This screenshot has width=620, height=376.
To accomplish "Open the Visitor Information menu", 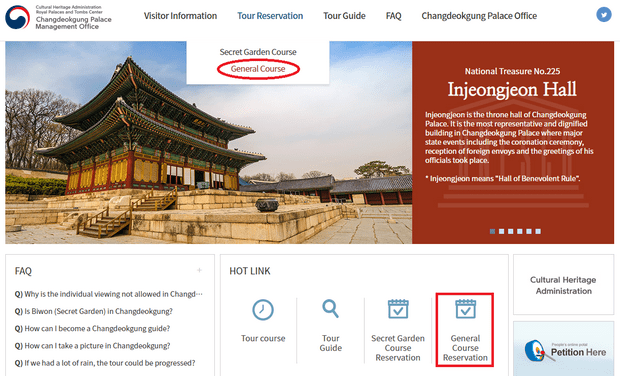I will (x=180, y=16).
